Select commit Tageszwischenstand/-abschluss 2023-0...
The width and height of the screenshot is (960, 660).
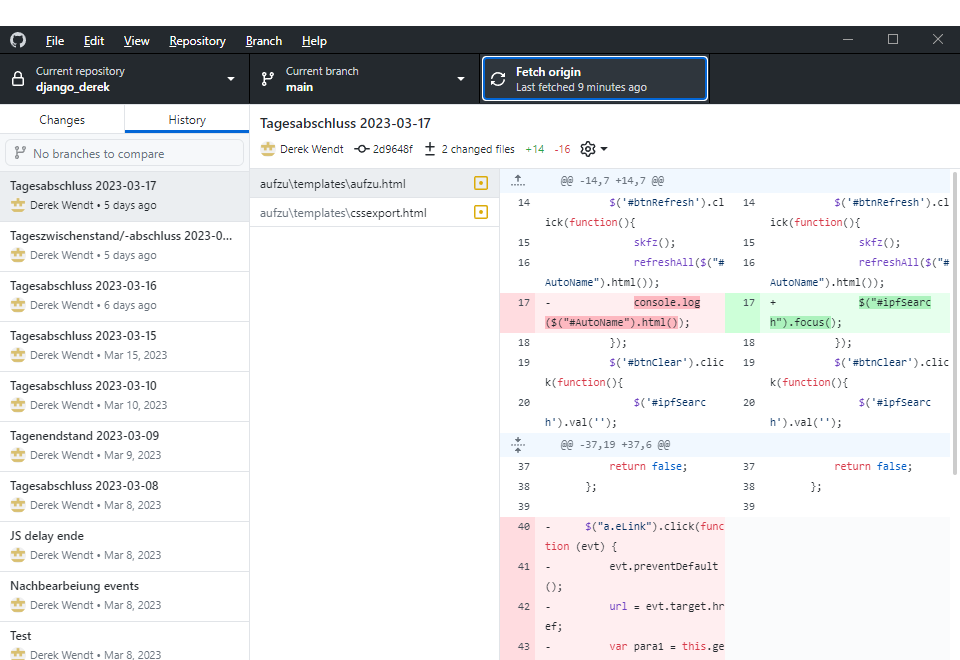(124, 246)
